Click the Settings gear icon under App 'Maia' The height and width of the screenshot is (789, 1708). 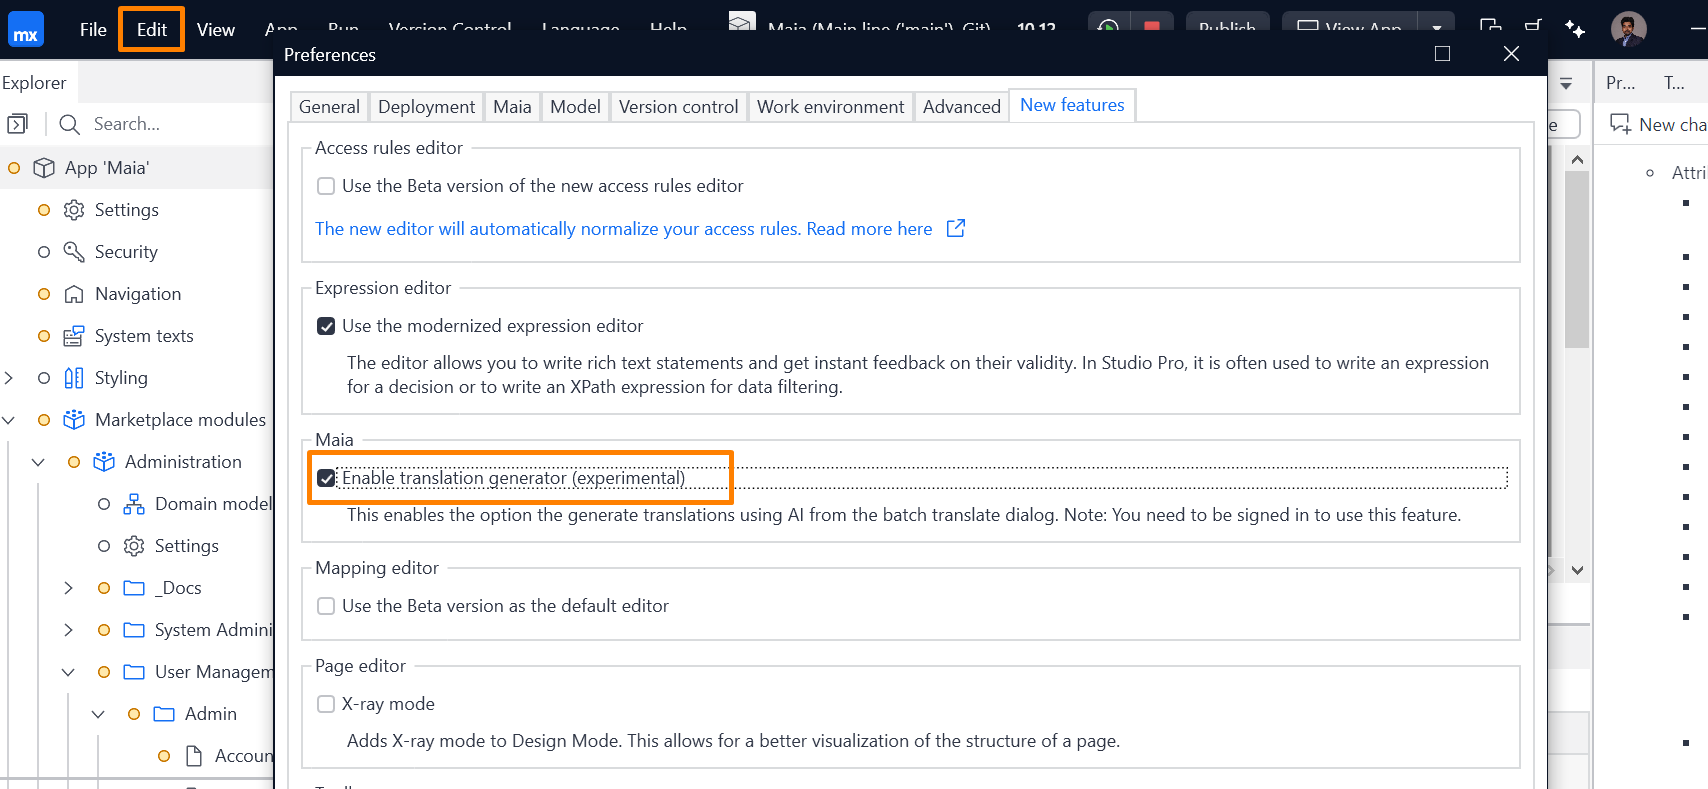pos(74,210)
